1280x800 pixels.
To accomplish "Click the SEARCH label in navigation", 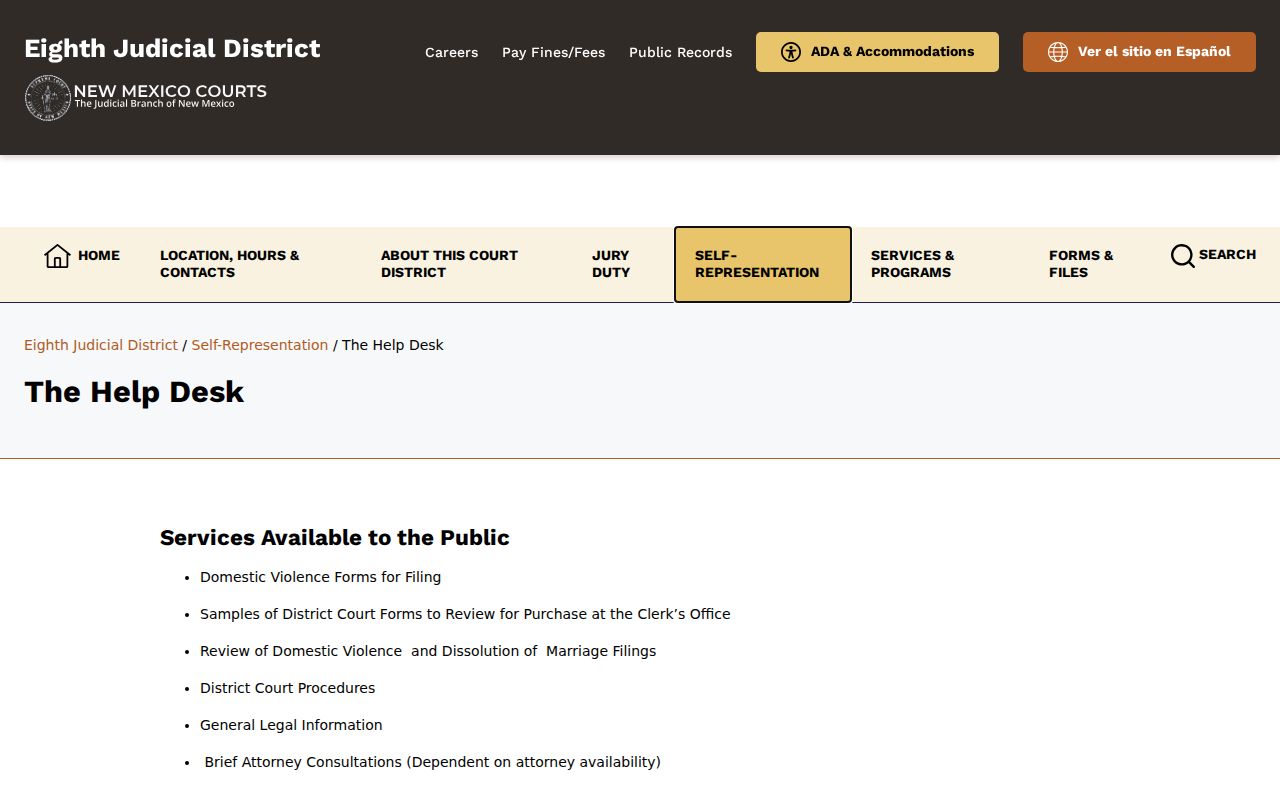I will point(1227,255).
